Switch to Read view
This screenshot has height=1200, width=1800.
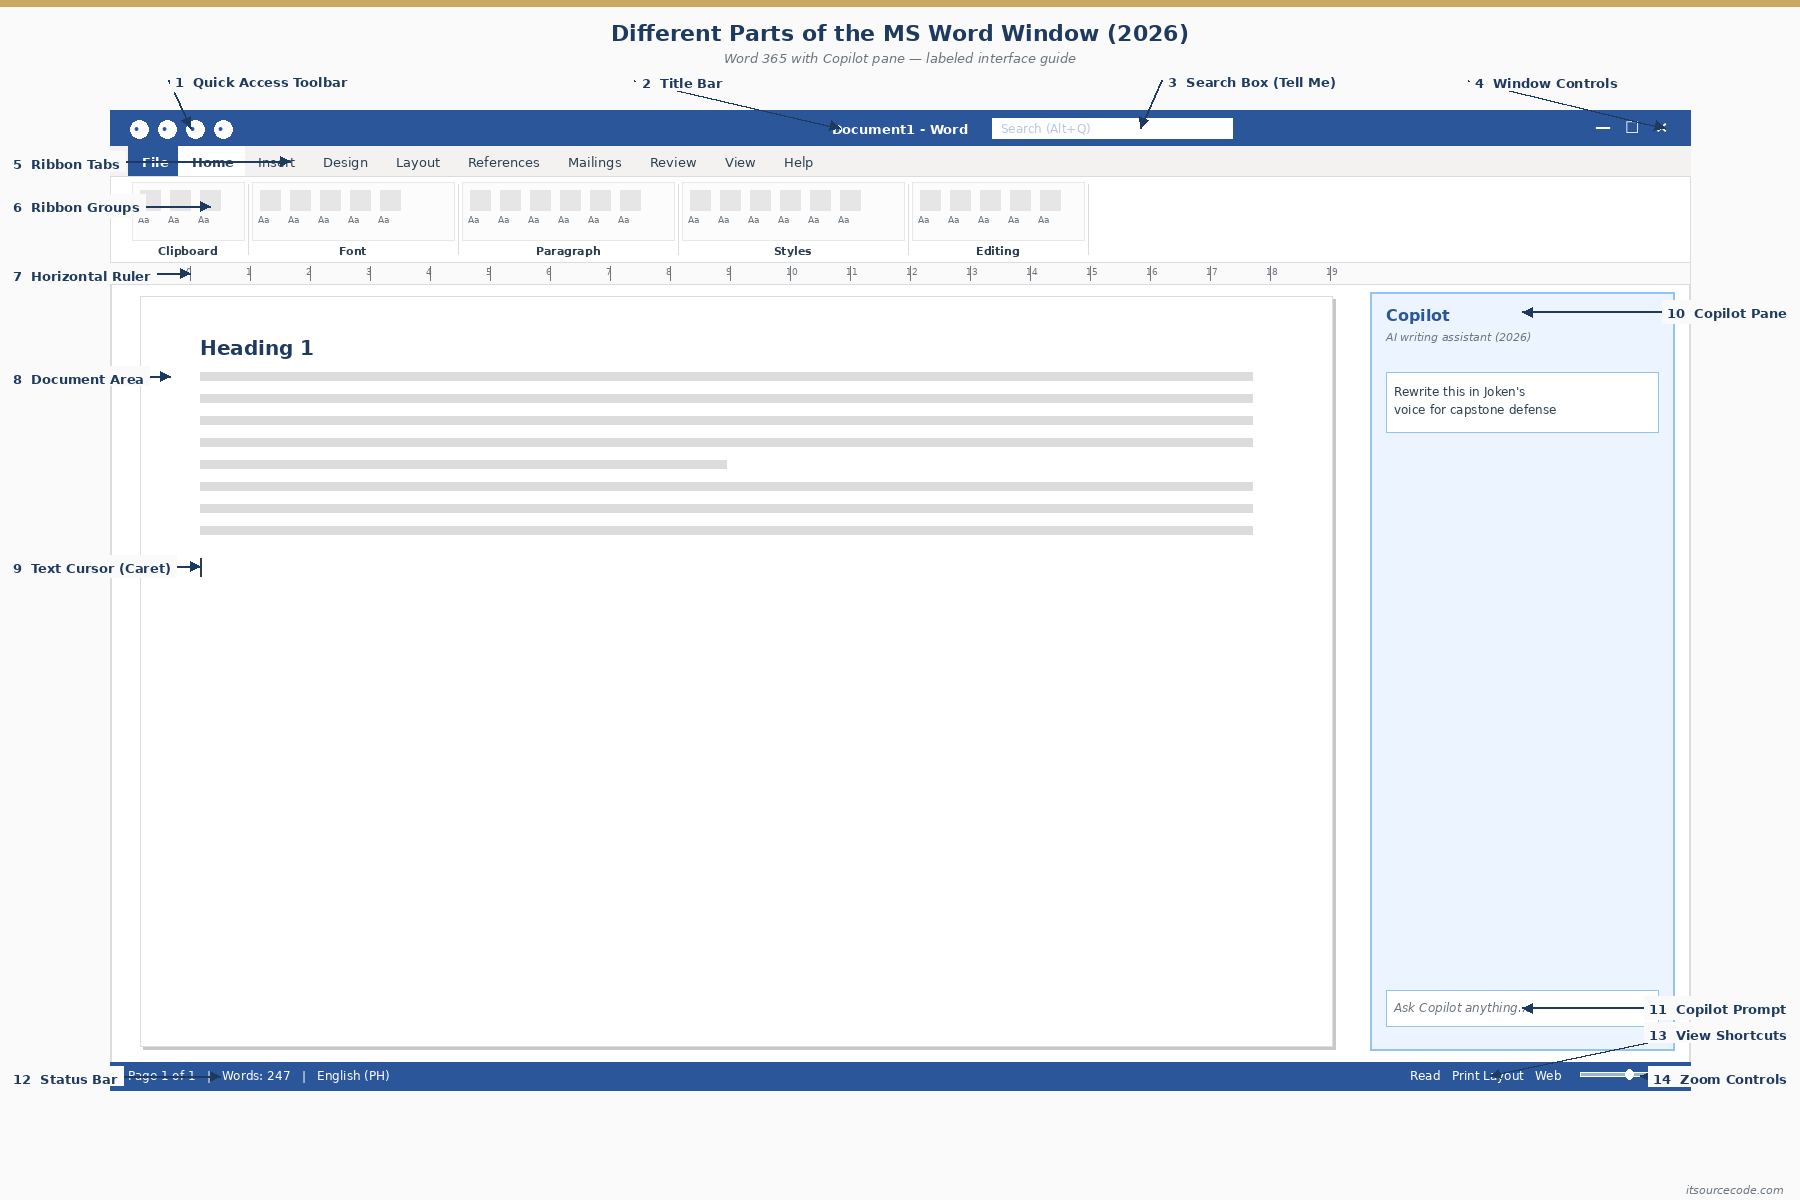(x=1425, y=1076)
